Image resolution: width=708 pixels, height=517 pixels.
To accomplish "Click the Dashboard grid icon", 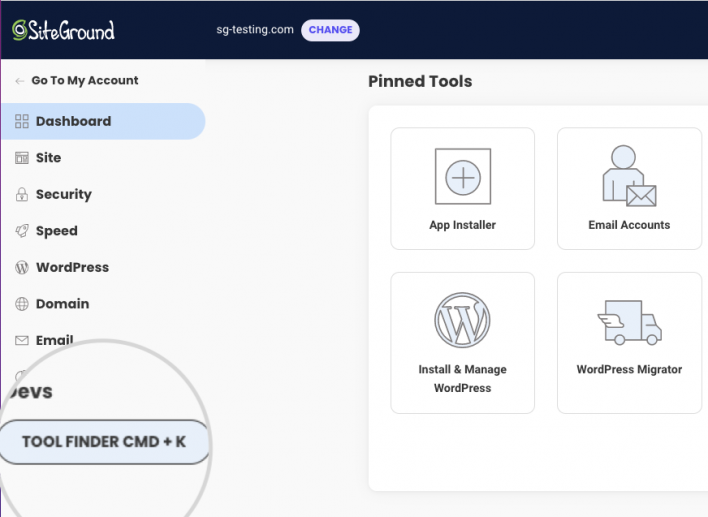I will 22,121.
